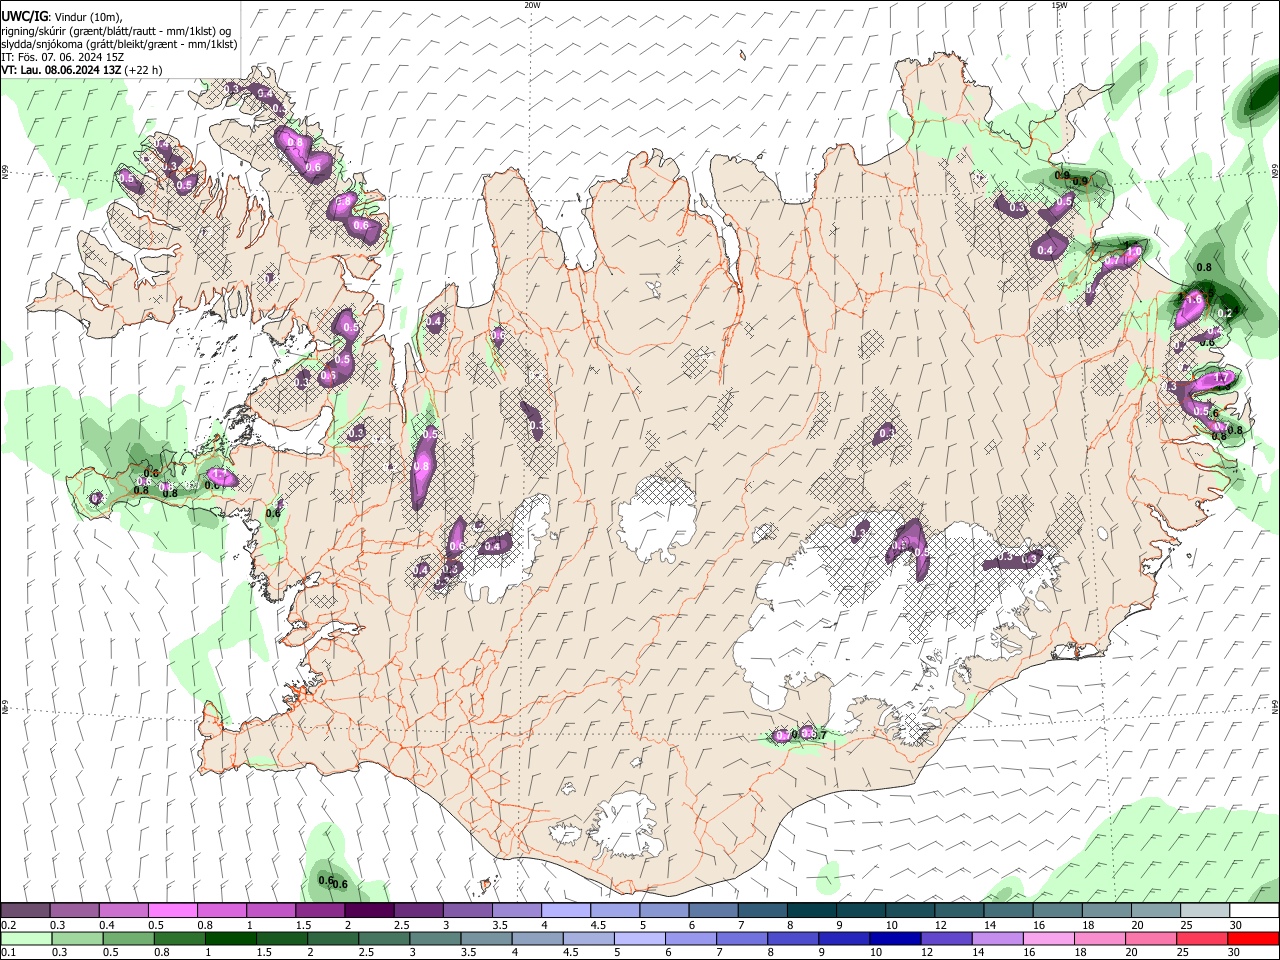Click the violet 12 swatch in rain legend
This screenshot has height=960, width=1280.
[x=946, y=939]
